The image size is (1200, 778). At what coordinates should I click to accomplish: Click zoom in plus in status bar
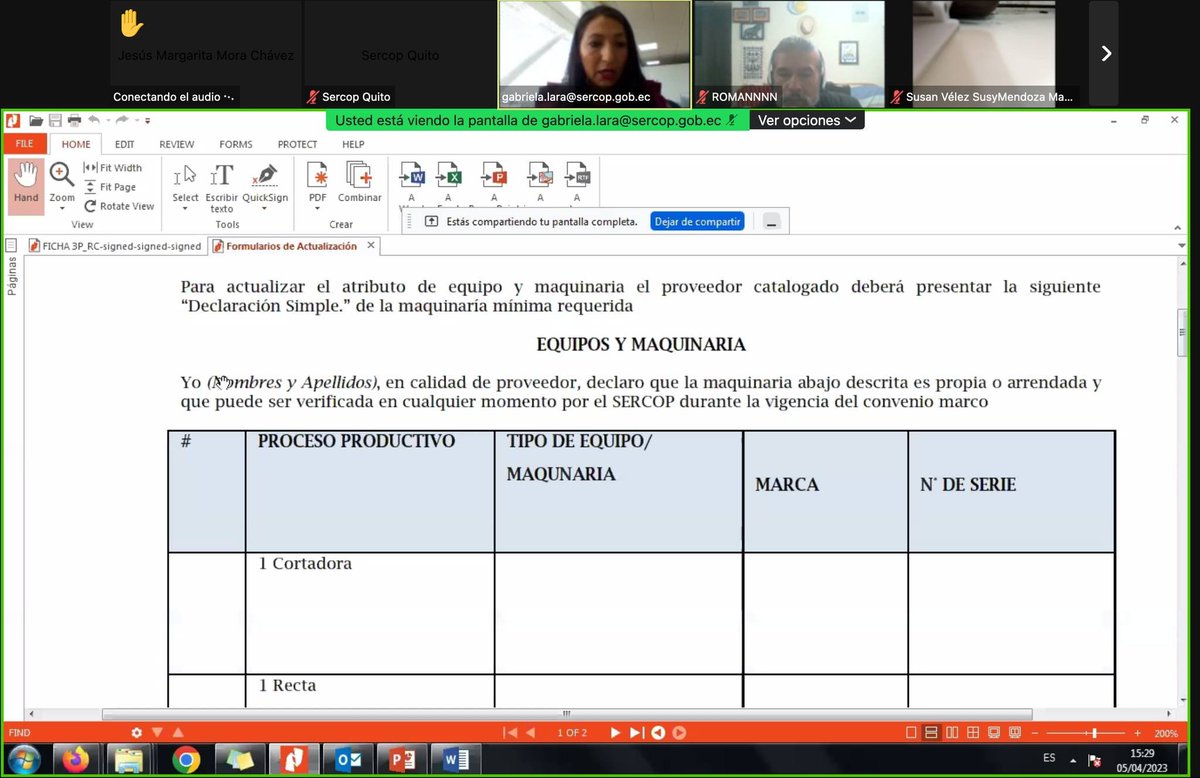coord(1137,733)
